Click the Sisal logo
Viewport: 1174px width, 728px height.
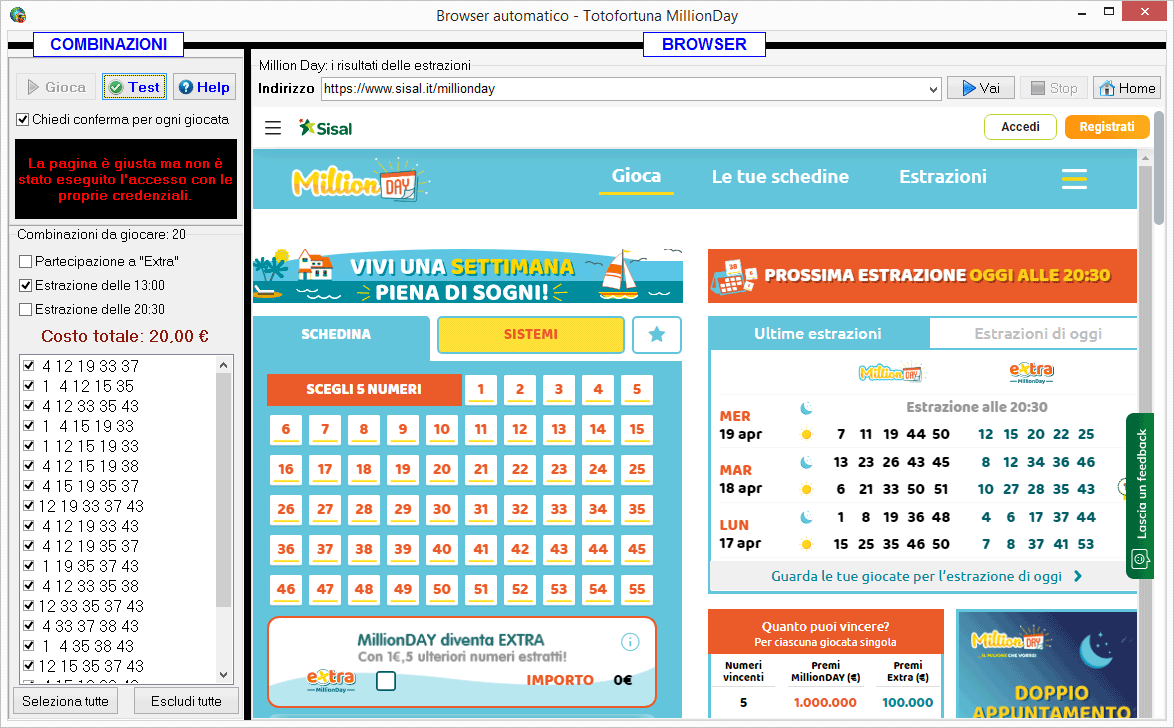(x=325, y=127)
